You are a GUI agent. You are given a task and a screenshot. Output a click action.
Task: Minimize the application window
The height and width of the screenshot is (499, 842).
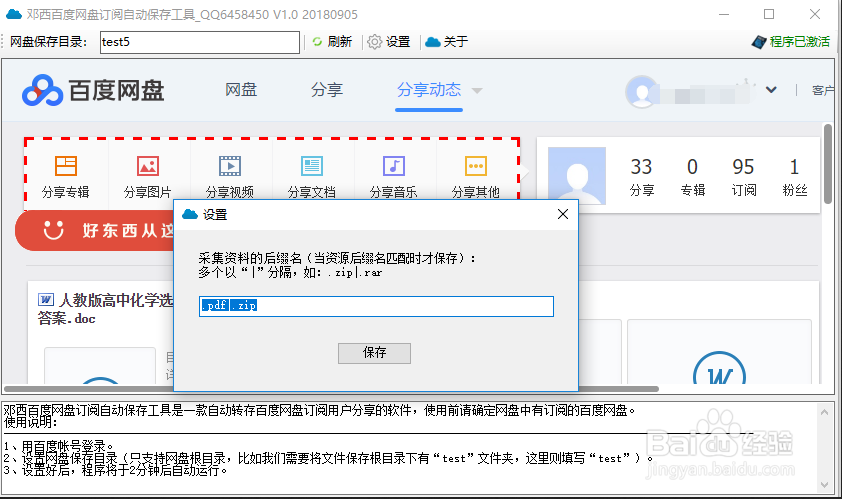723,15
